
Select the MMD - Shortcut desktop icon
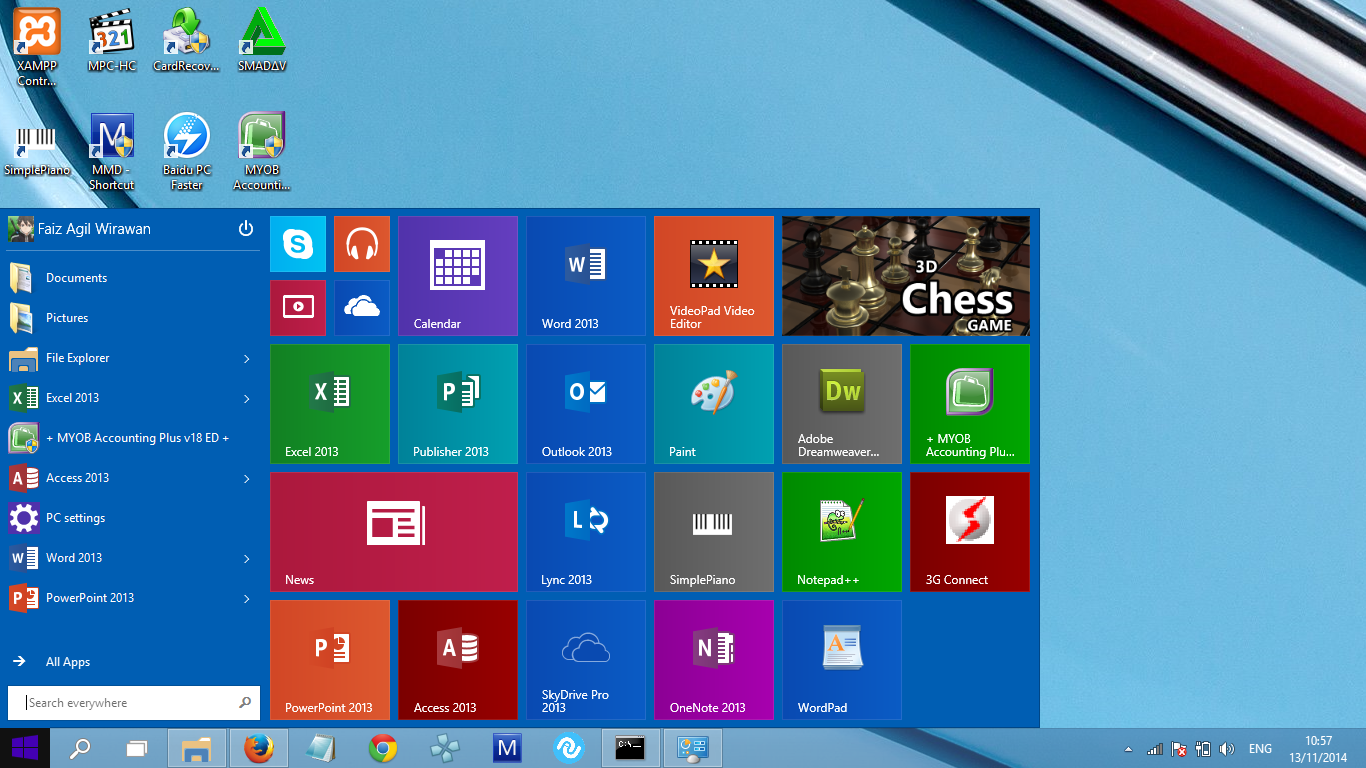(112, 152)
